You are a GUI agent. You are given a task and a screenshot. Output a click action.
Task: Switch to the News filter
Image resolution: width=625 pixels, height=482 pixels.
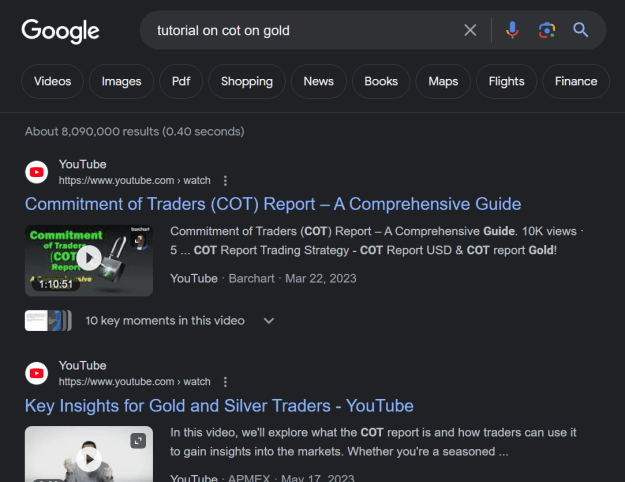[318, 81]
